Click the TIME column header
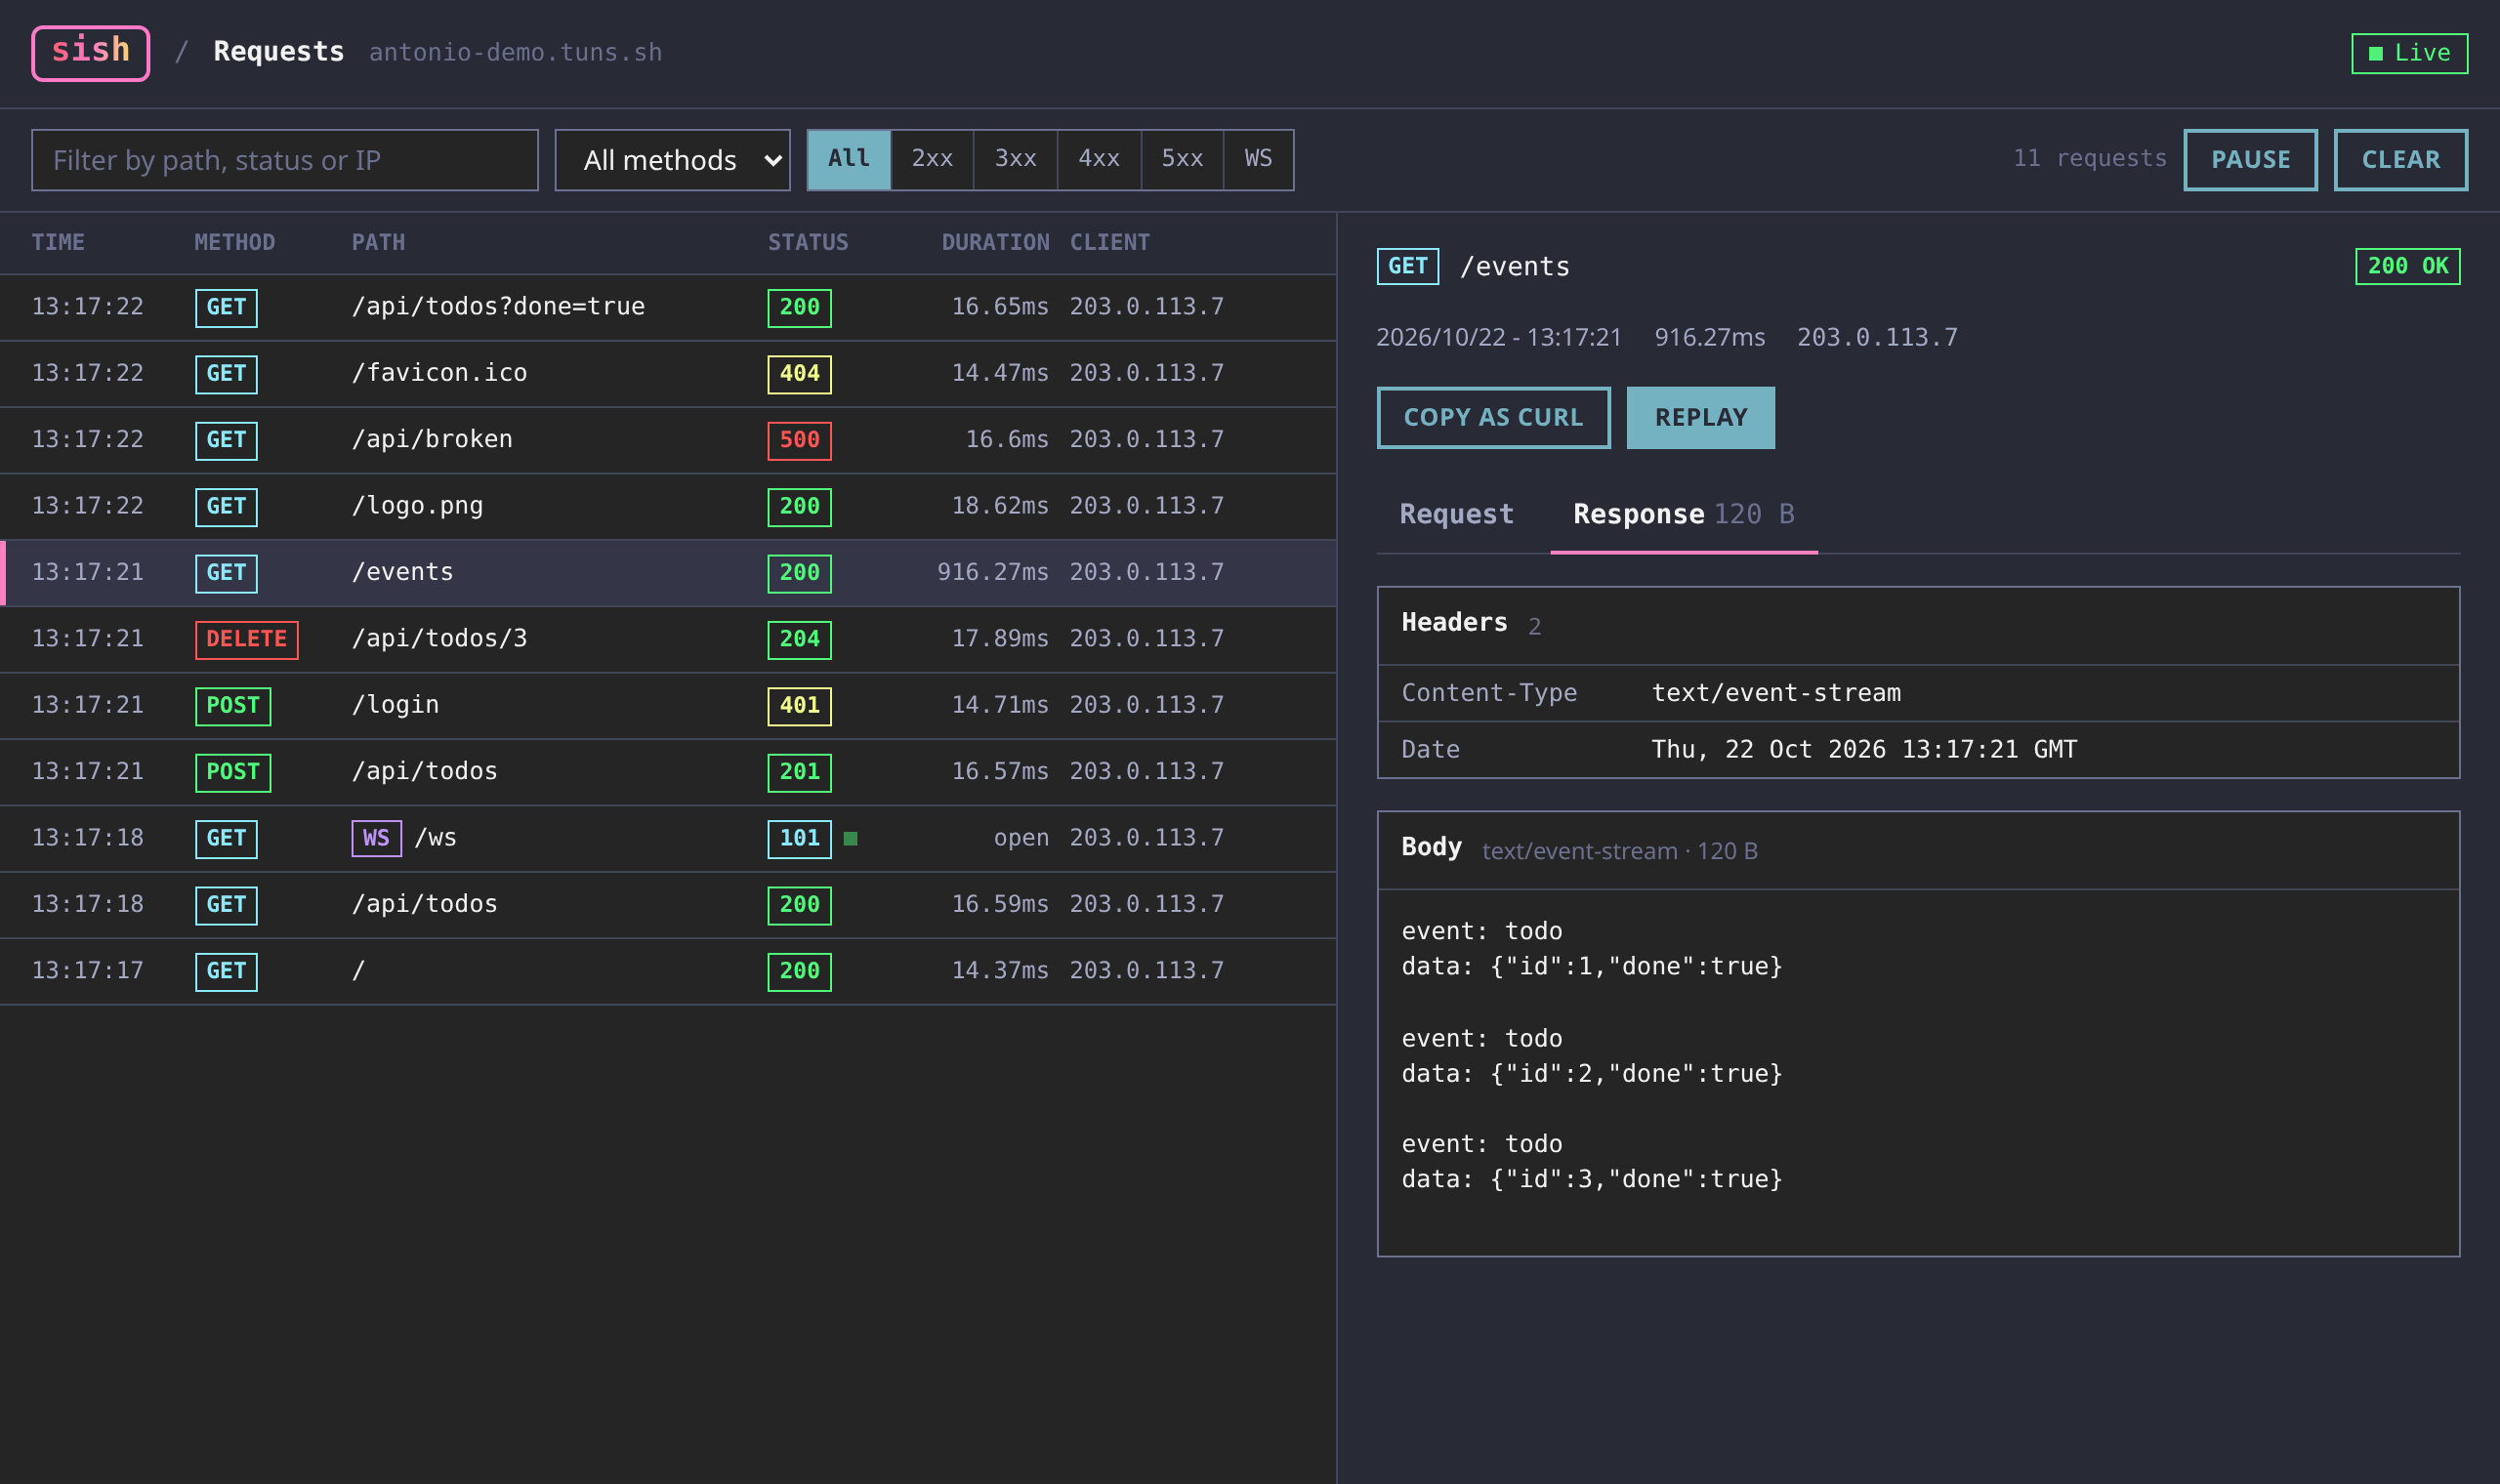 (58, 243)
